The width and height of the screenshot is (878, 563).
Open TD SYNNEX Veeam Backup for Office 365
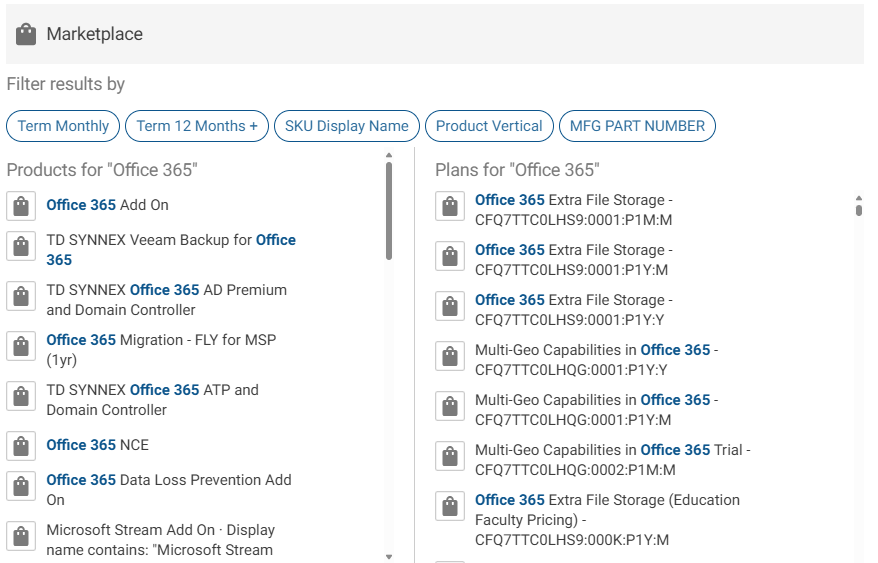[x=171, y=250]
